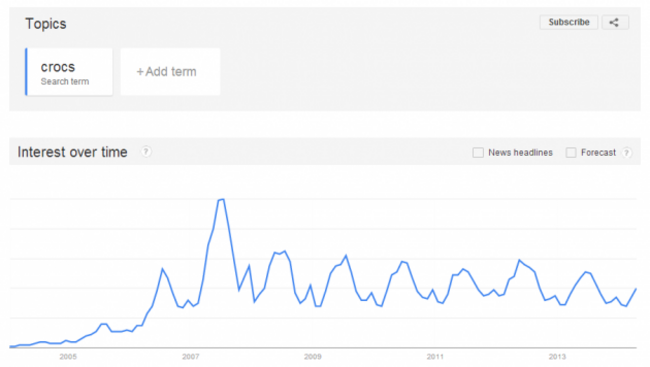Click the News headlines label text
The width and height of the screenshot is (650, 367).
tap(520, 153)
